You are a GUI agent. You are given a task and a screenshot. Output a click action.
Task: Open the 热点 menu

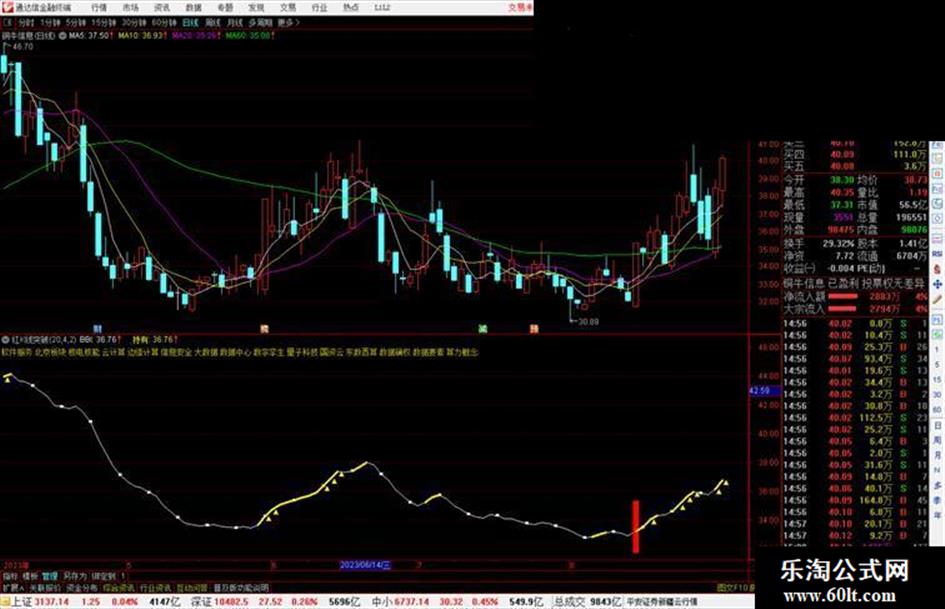[351, 7]
